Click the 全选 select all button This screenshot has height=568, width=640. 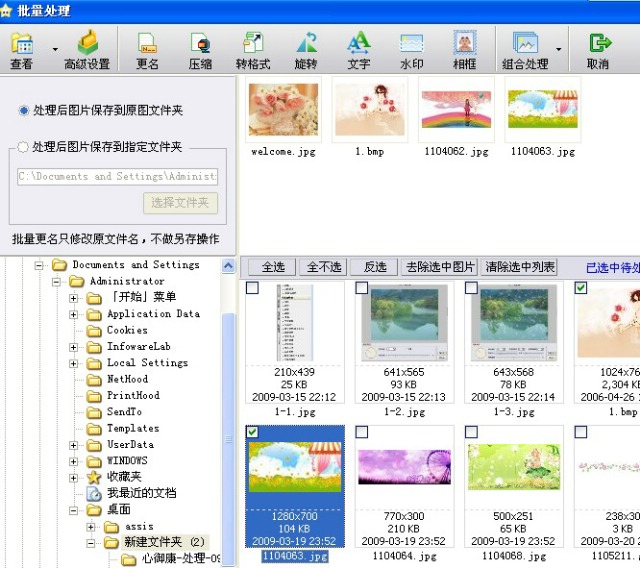(273, 267)
